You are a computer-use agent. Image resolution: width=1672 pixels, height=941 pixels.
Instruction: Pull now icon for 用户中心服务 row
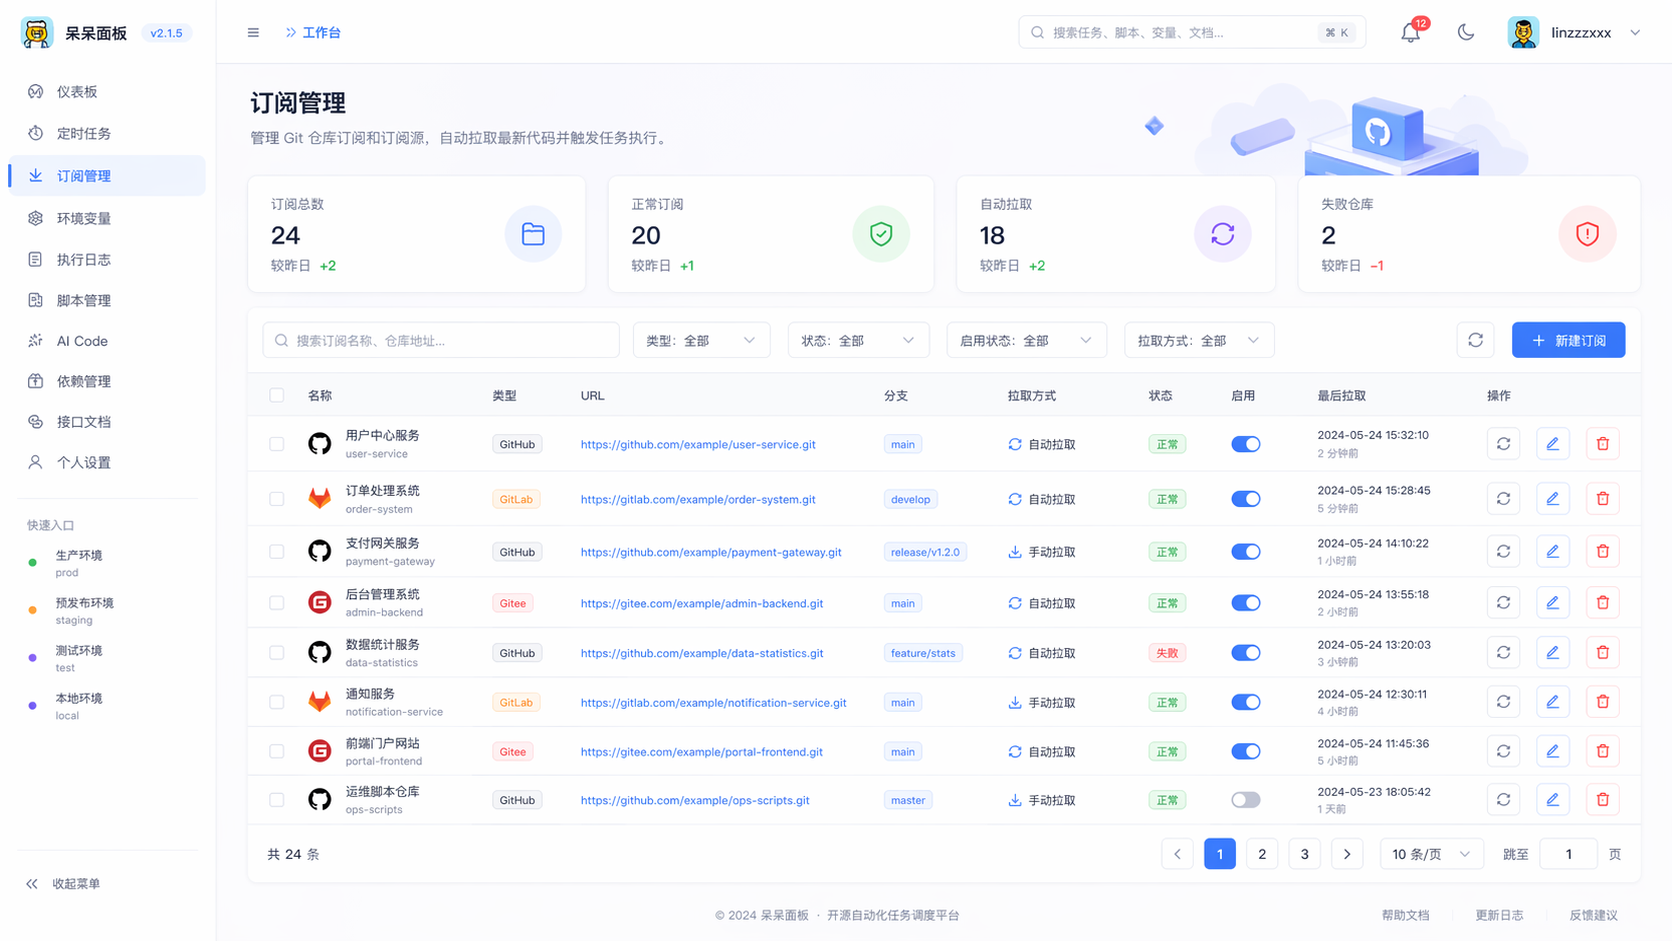1503,444
